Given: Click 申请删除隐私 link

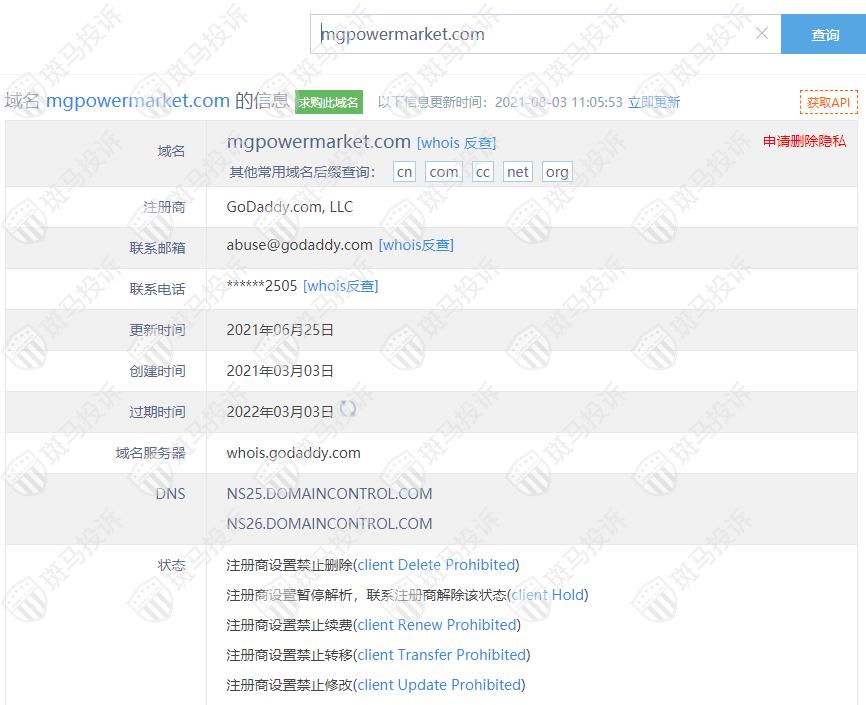Looking at the screenshot, I should [804, 141].
